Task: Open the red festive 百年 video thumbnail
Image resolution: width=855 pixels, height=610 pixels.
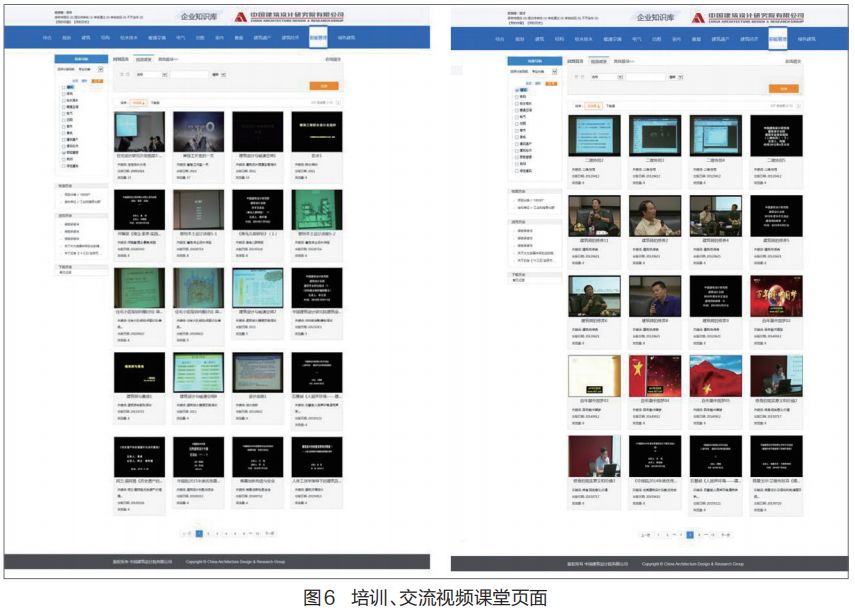Action: [776, 296]
